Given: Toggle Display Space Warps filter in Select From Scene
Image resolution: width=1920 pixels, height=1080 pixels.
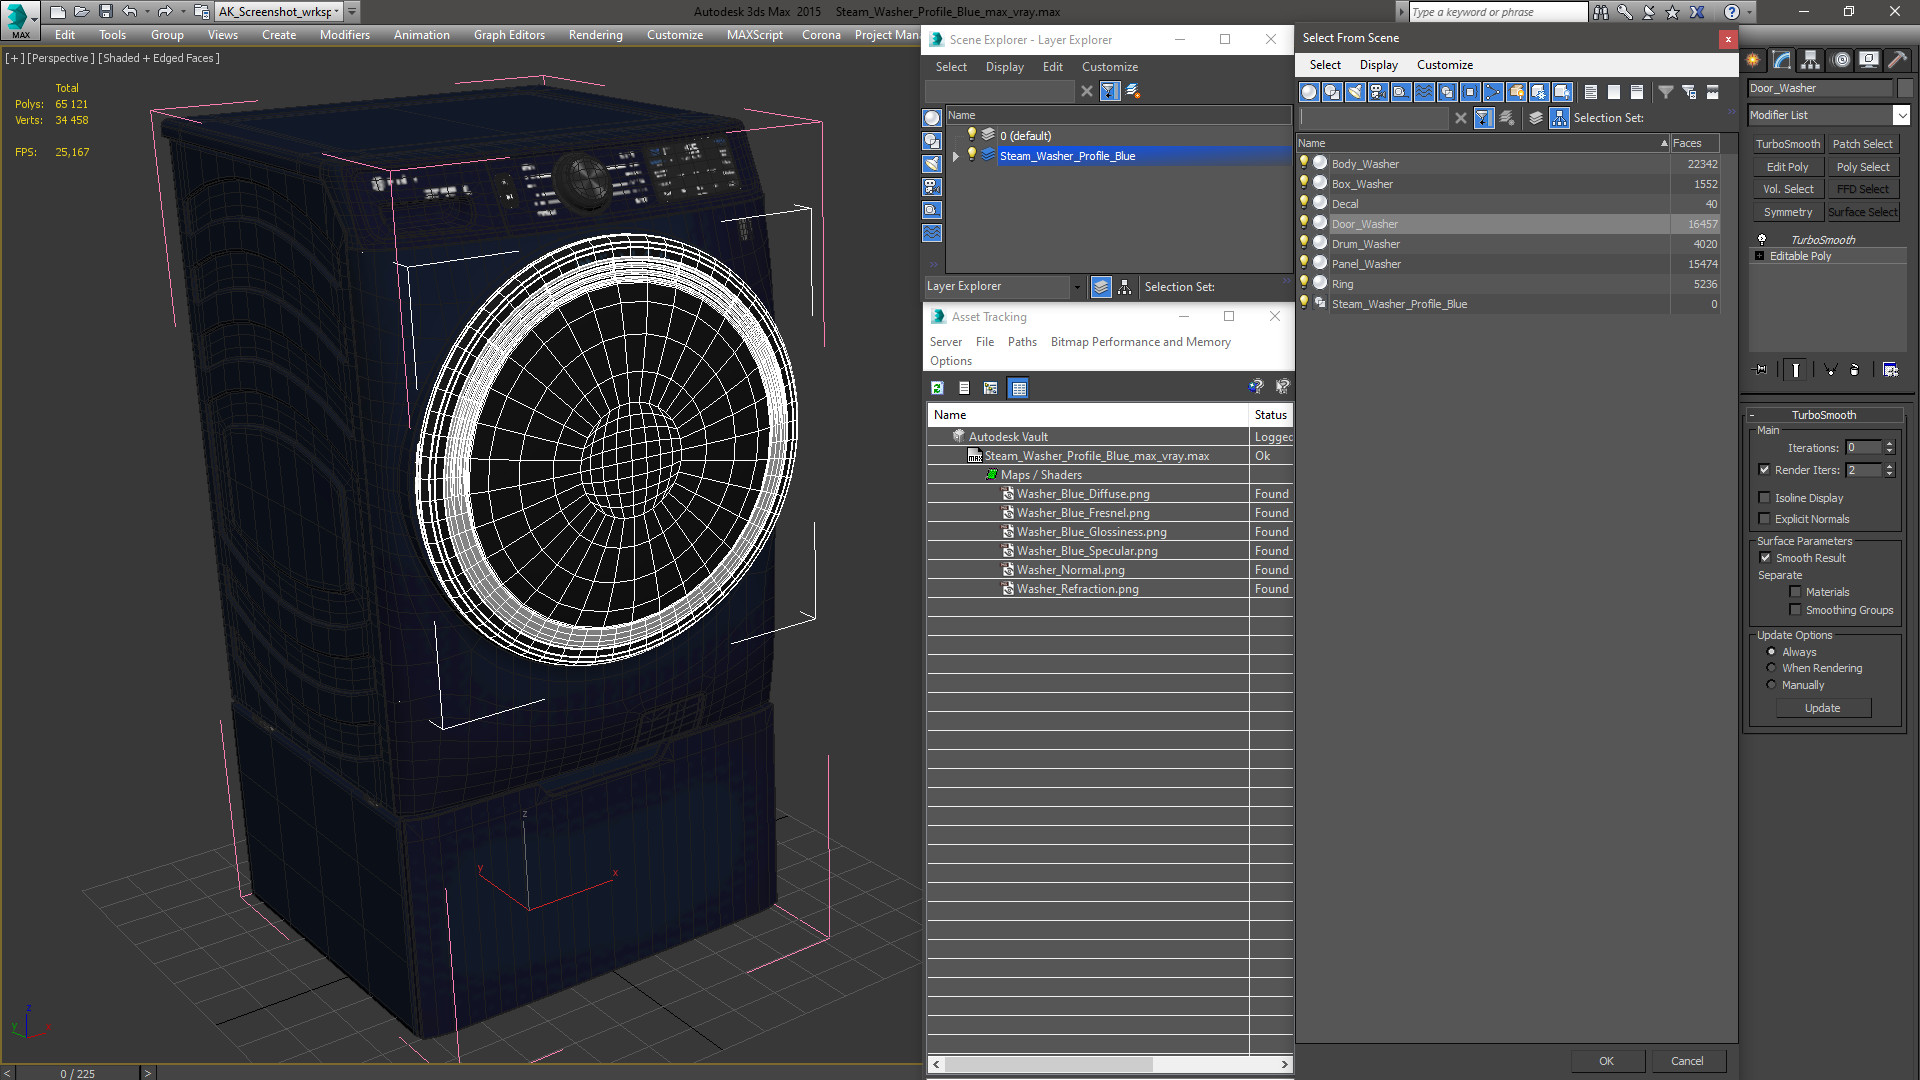Looking at the screenshot, I should tap(1424, 92).
